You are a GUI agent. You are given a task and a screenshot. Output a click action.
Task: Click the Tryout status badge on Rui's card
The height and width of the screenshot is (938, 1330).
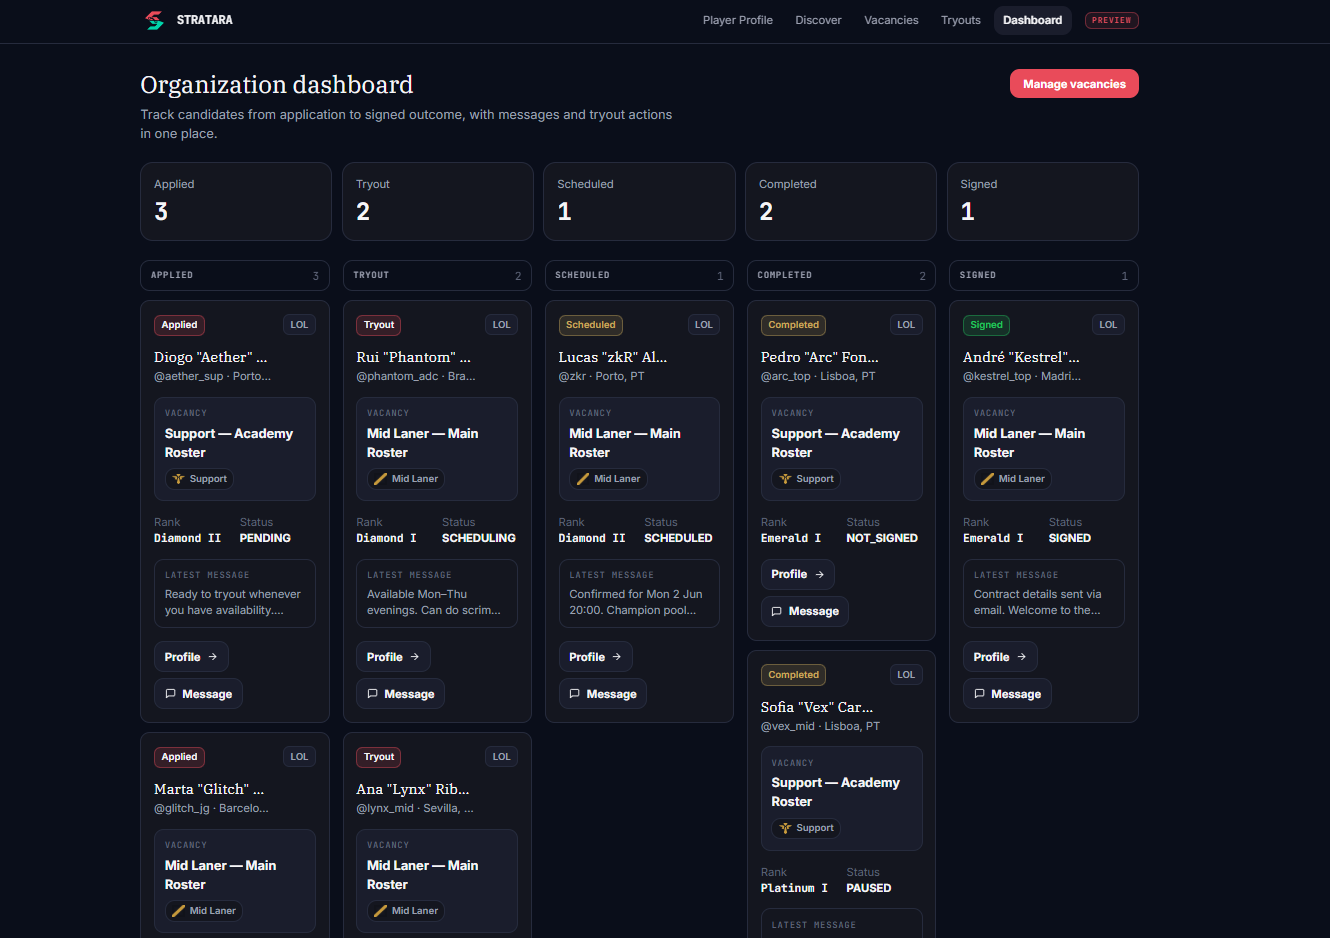click(x=379, y=325)
